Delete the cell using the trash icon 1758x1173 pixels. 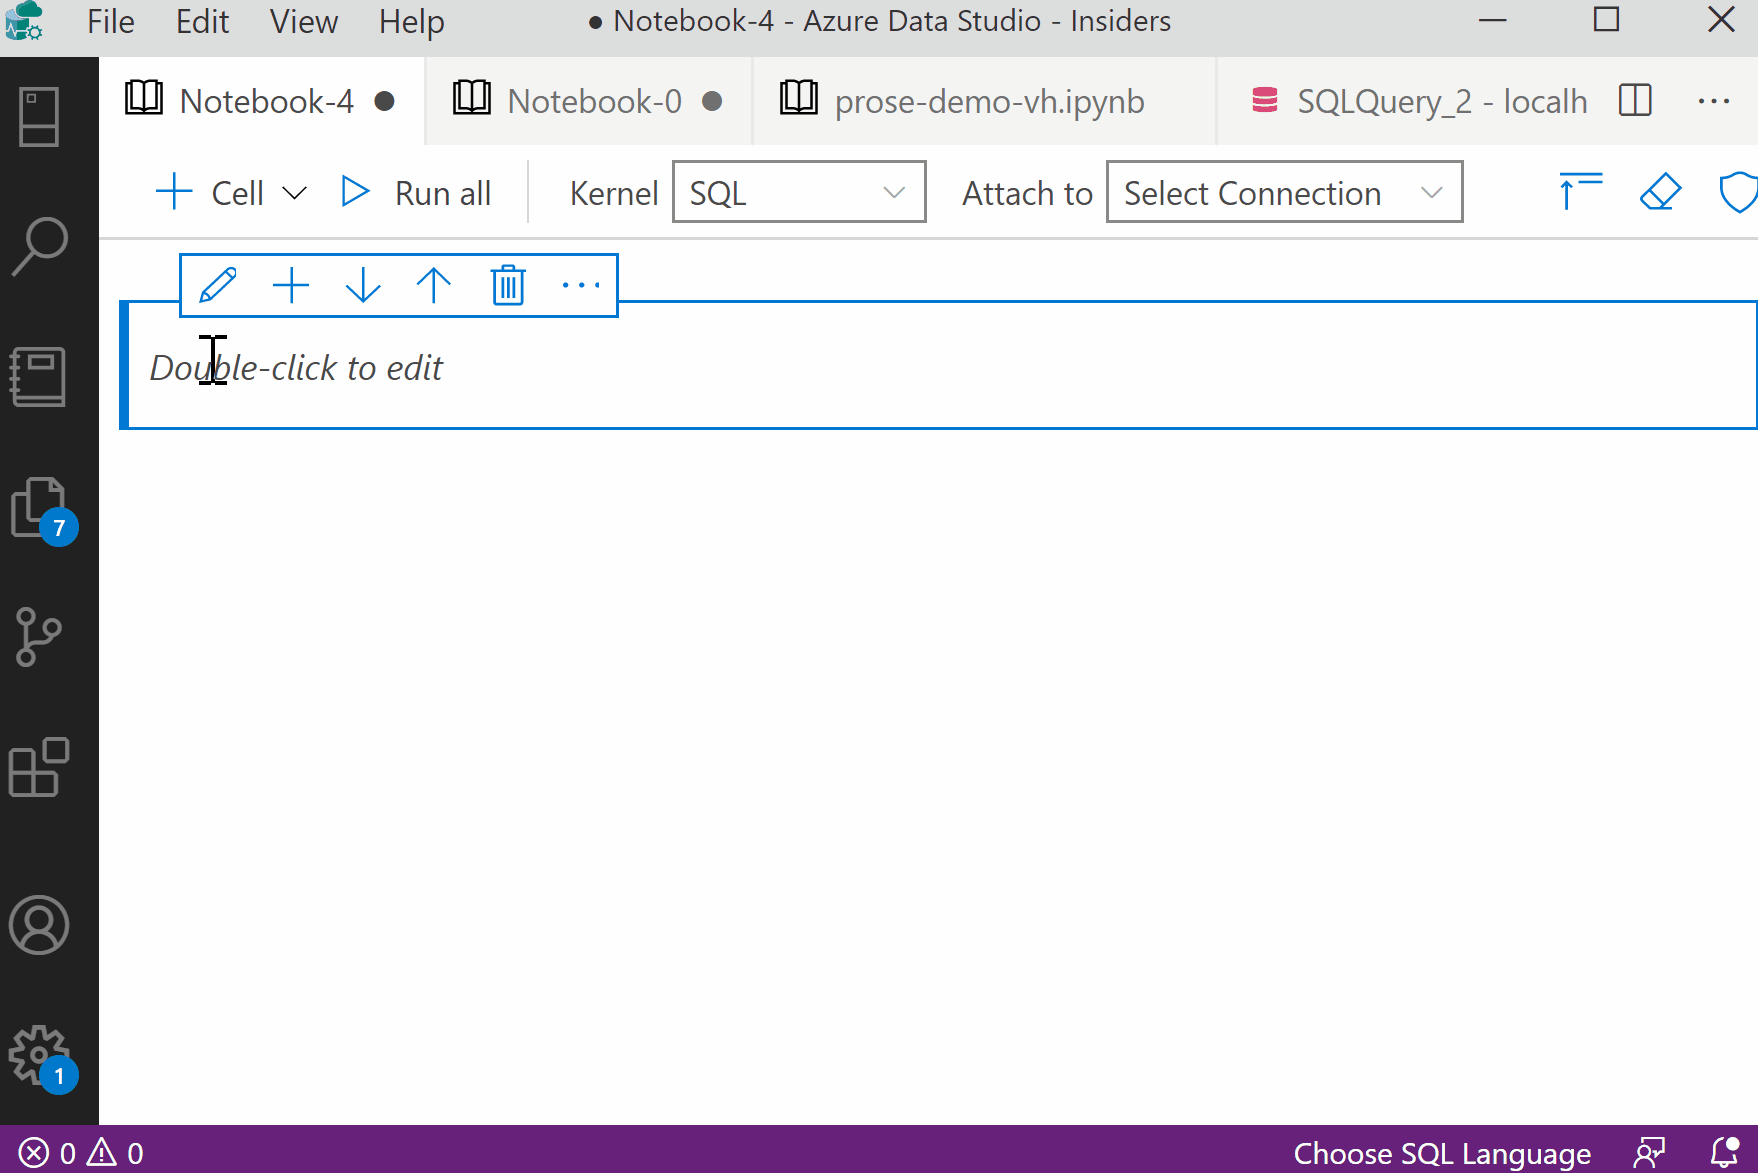[x=507, y=285]
